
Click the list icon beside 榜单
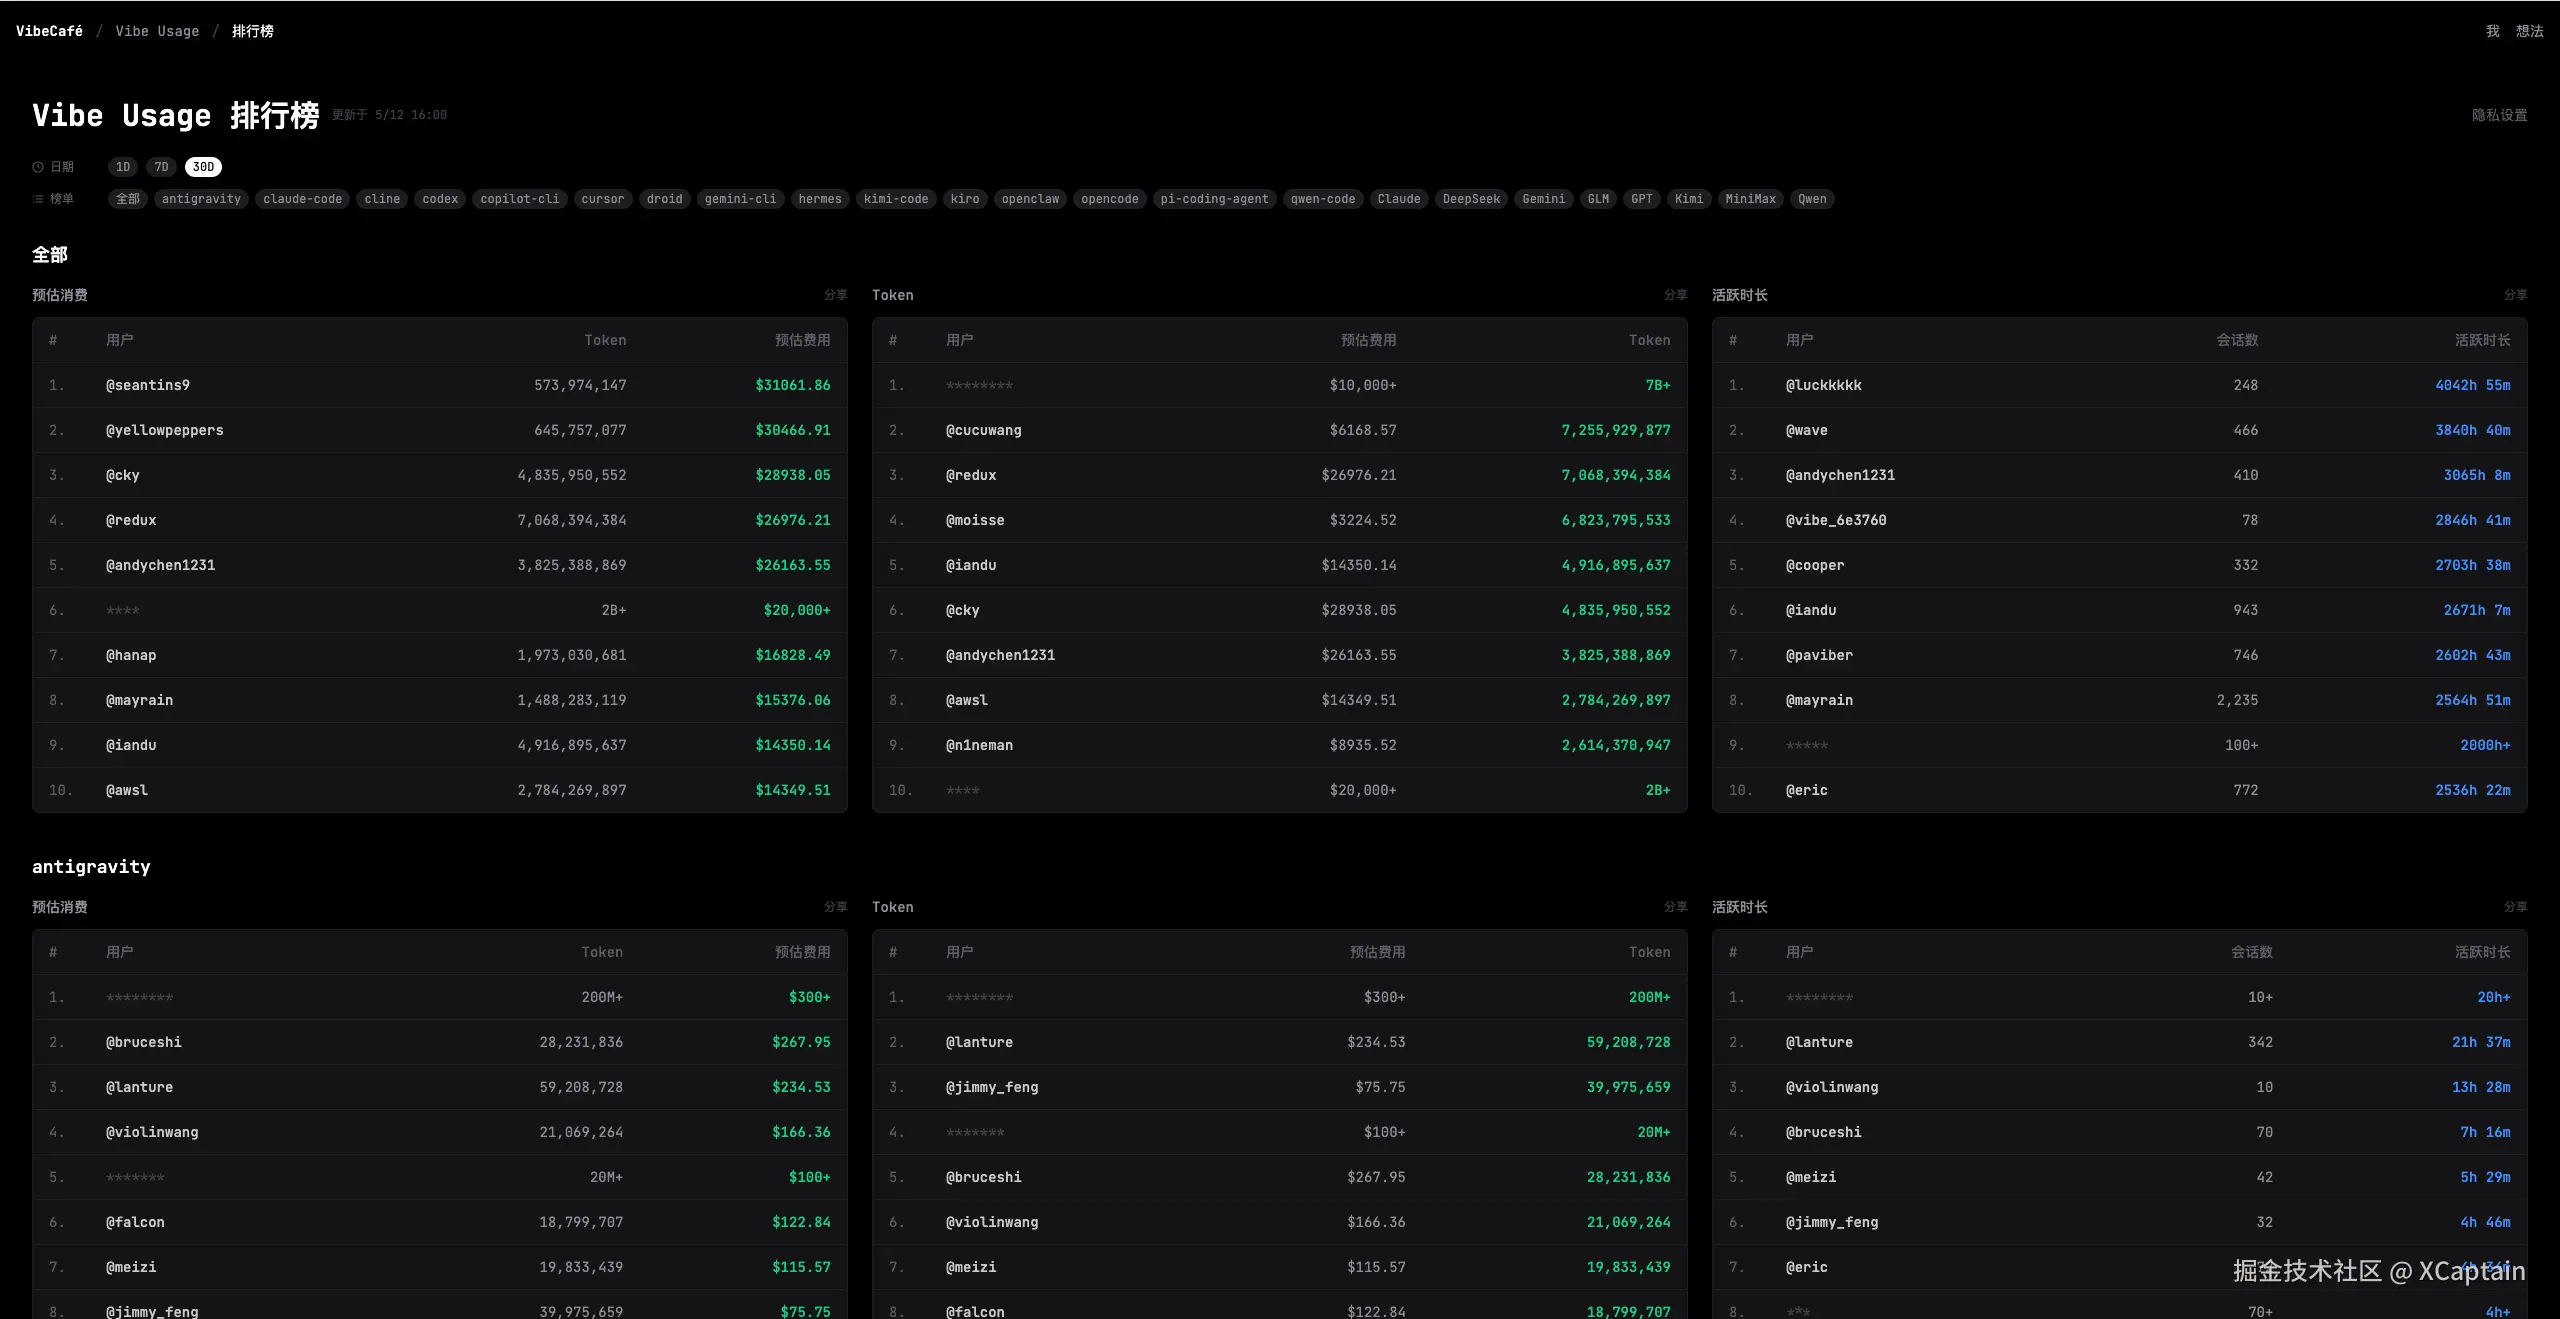38,199
